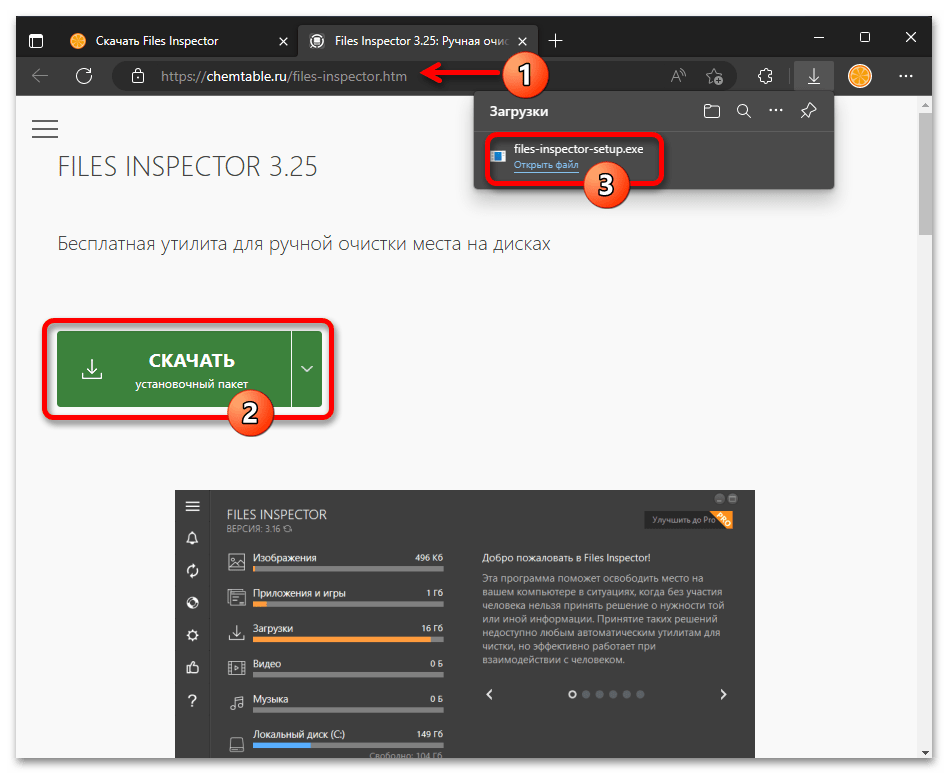This screenshot has height=774, width=948.
Task: Select the Загрузки 16 Гб category row
Action: [336, 631]
